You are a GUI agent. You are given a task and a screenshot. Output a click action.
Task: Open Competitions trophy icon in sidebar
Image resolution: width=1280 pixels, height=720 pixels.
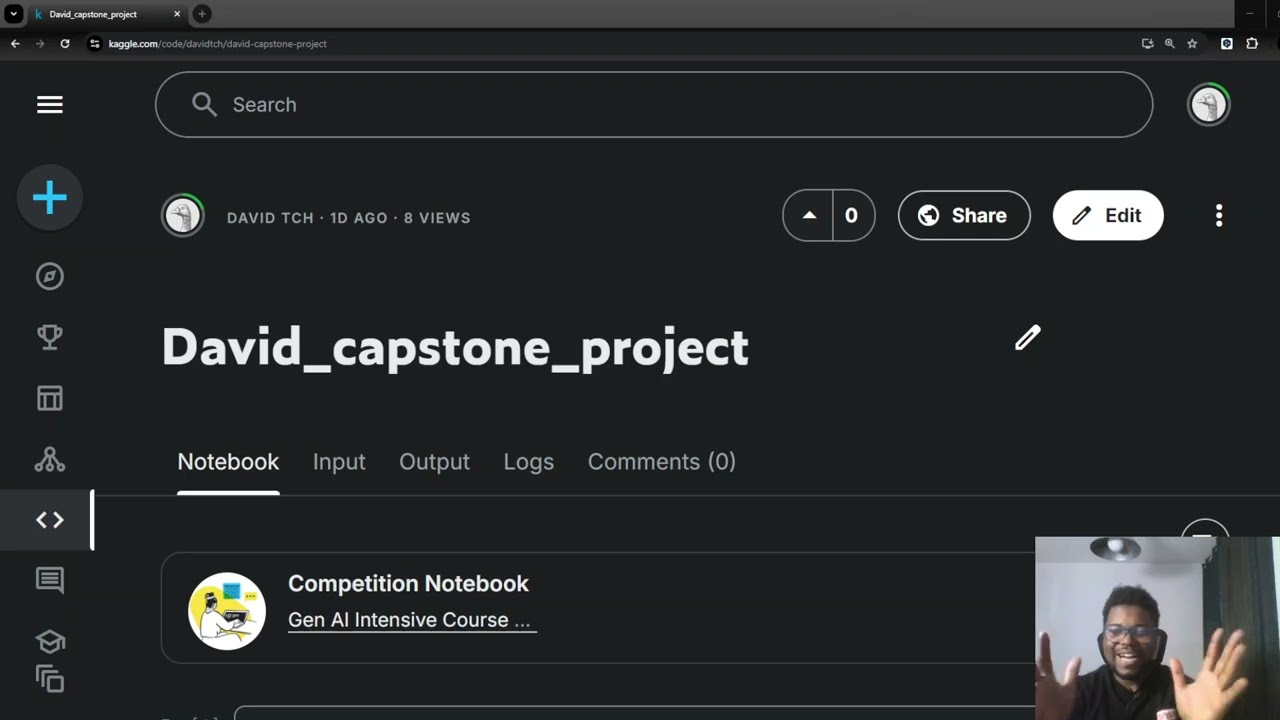point(50,337)
